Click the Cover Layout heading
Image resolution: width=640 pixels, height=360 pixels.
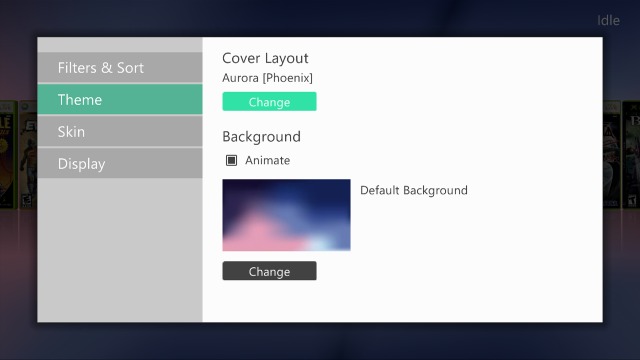pos(265,58)
